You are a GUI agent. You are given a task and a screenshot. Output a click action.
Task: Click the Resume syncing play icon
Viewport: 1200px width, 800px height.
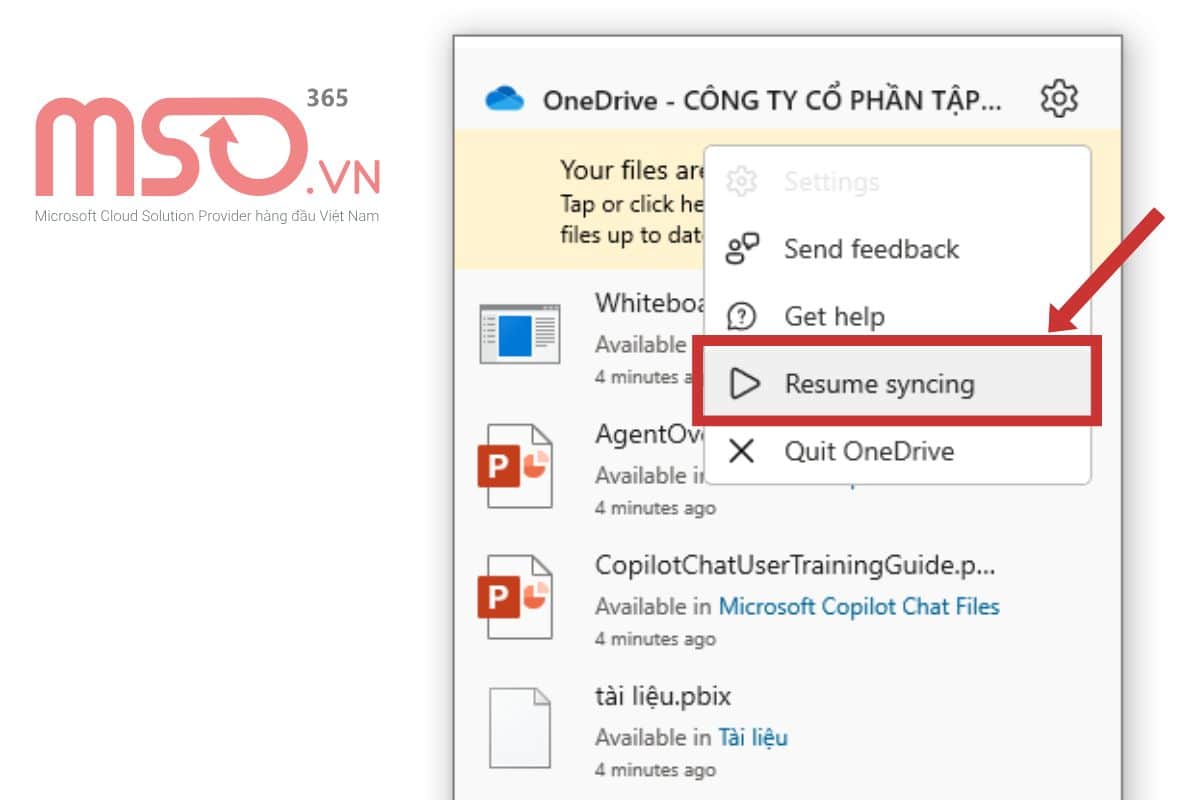tap(744, 384)
